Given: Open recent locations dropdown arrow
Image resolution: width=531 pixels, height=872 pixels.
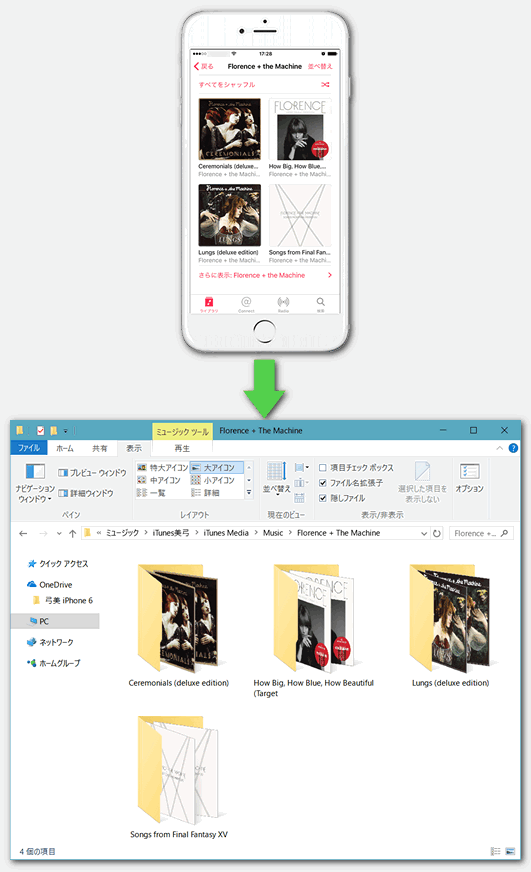Looking at the screenshot, I should 59,533.
